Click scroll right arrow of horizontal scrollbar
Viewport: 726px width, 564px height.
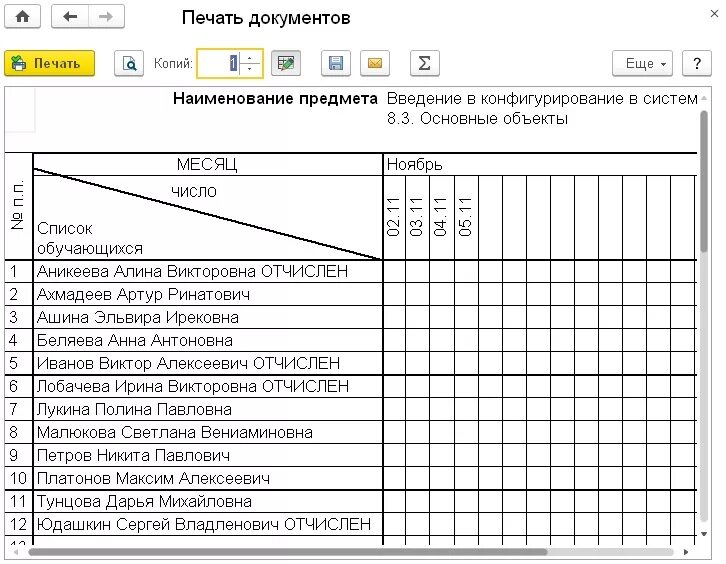pos(686,552)
